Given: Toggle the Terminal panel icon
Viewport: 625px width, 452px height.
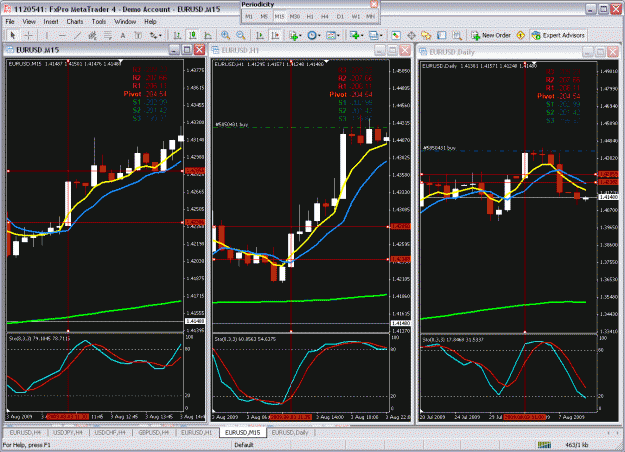Looking at the screenshot, I should pos(441,35).
